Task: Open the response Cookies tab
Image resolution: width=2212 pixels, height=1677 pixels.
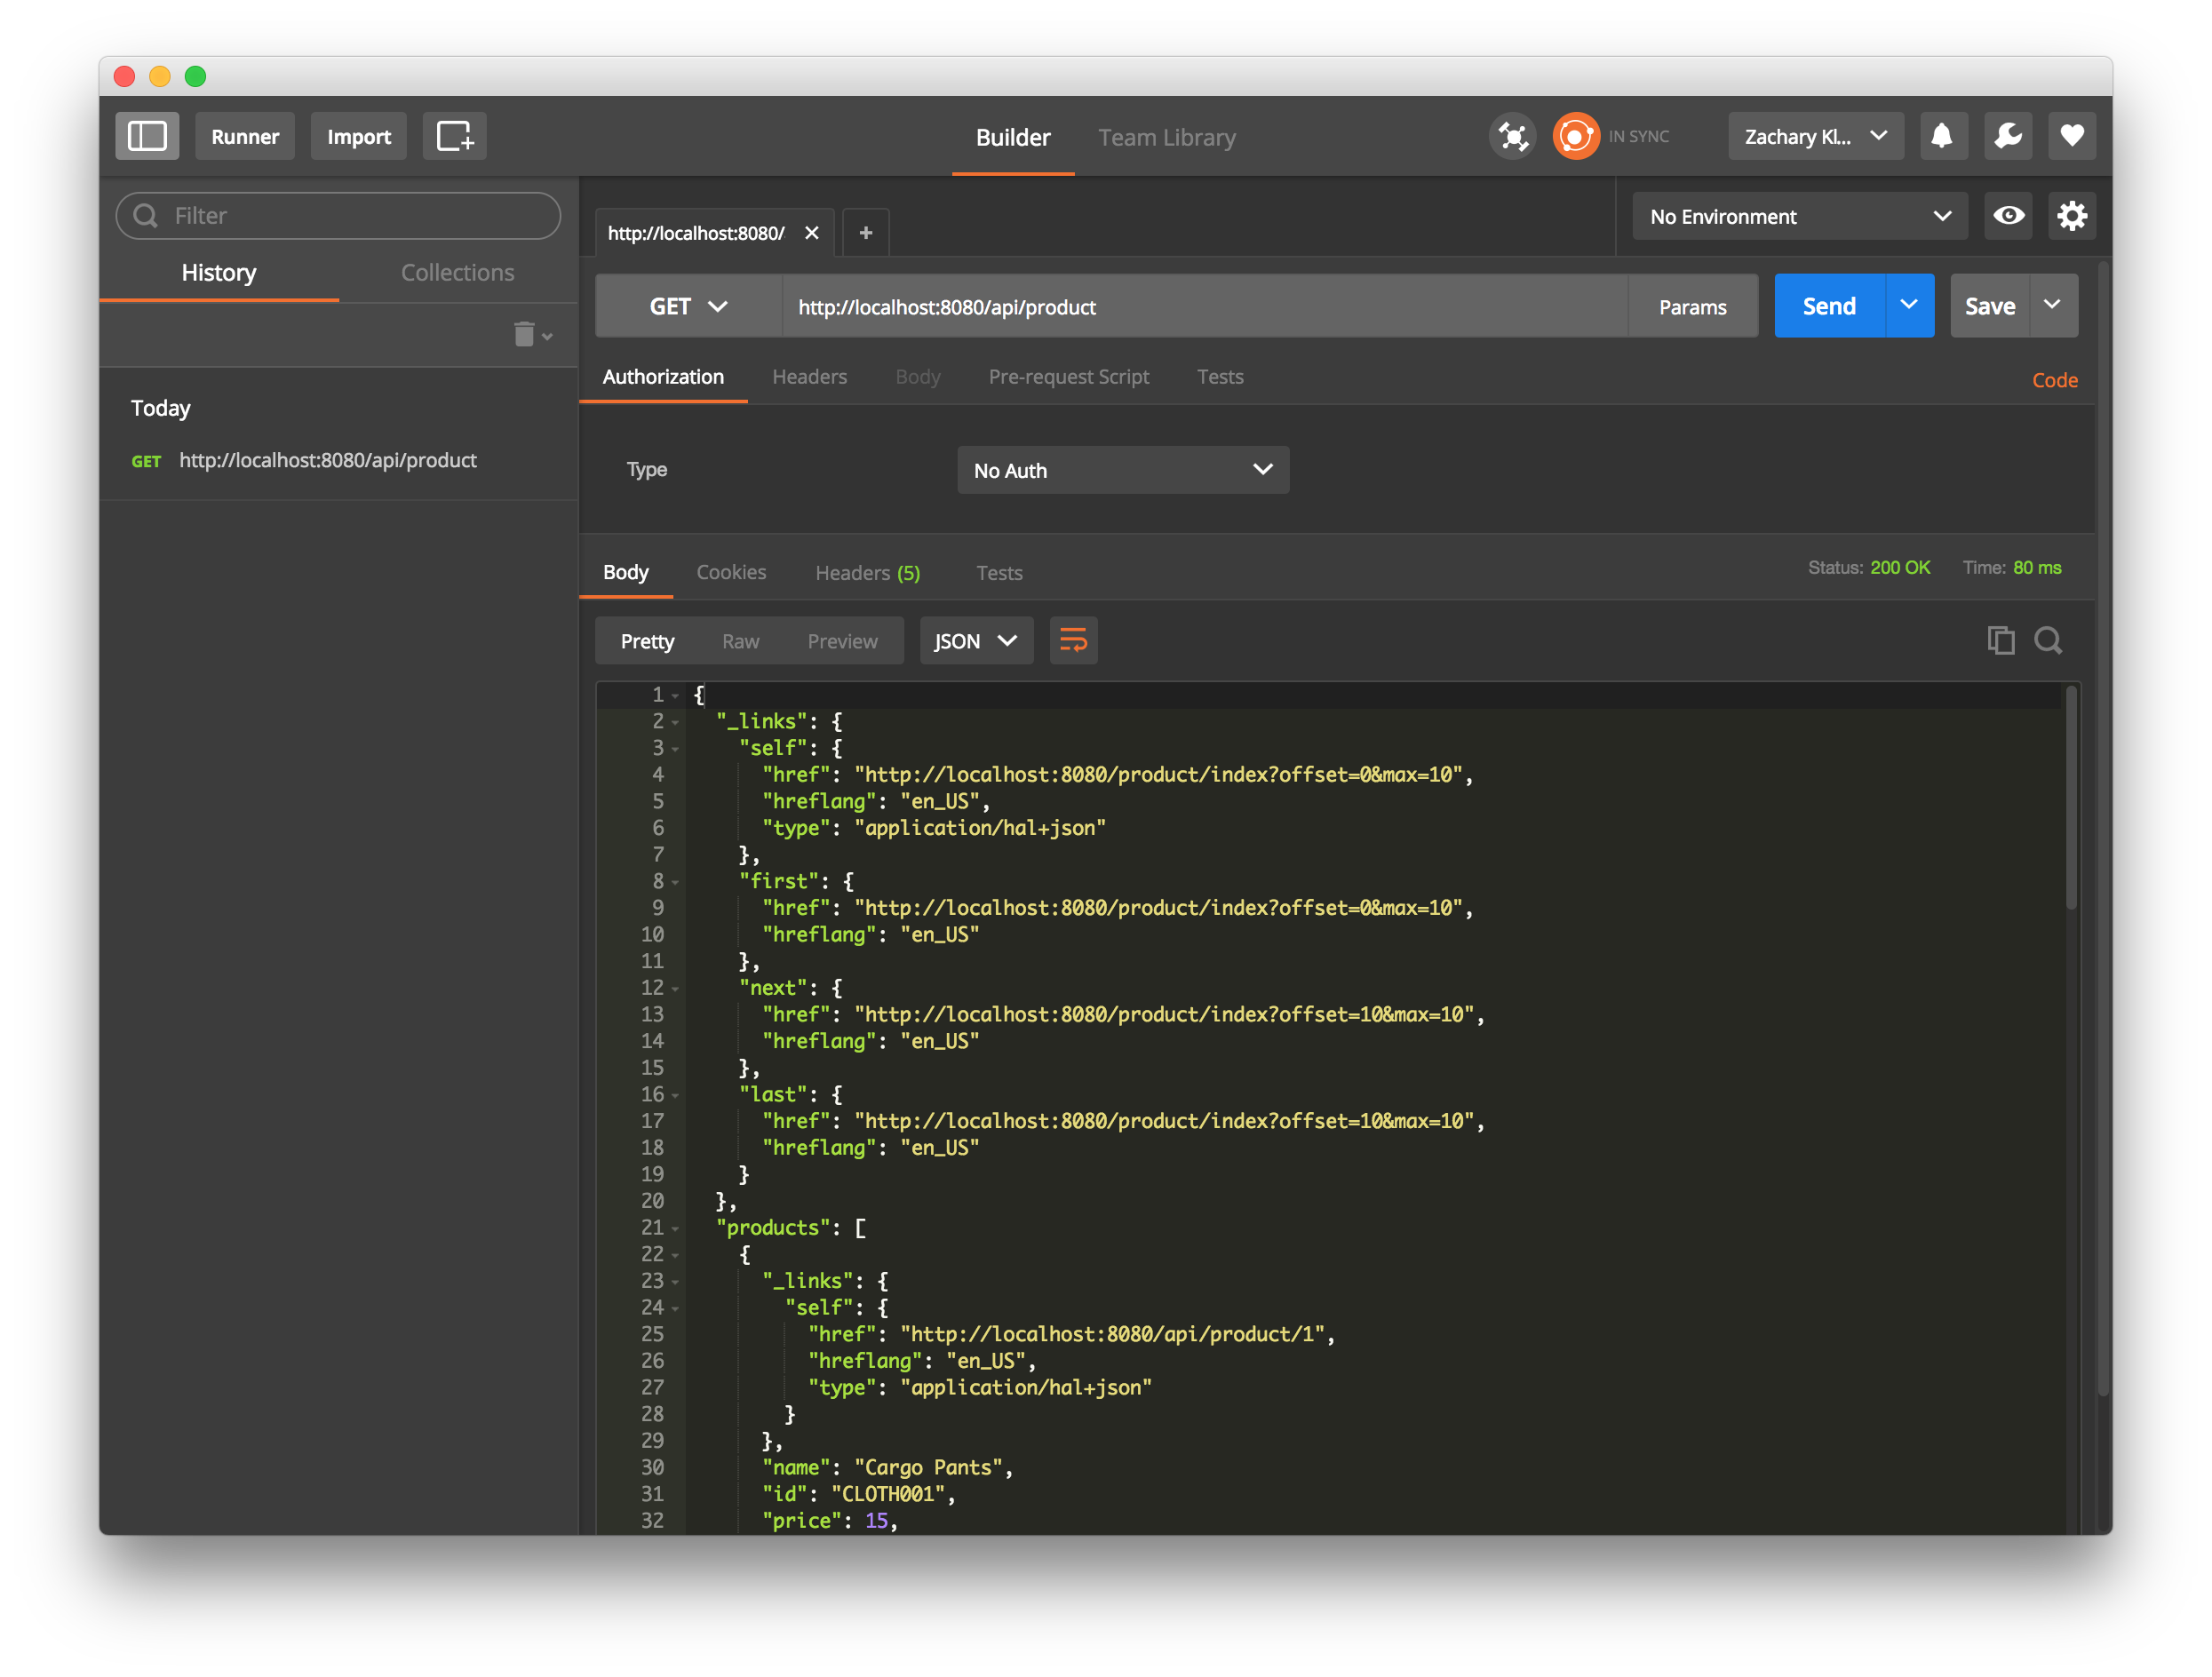Action: coord(731,572)
